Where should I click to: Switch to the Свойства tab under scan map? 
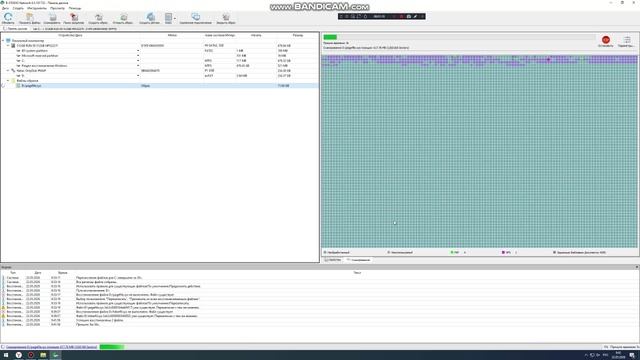tap(333, 260)
